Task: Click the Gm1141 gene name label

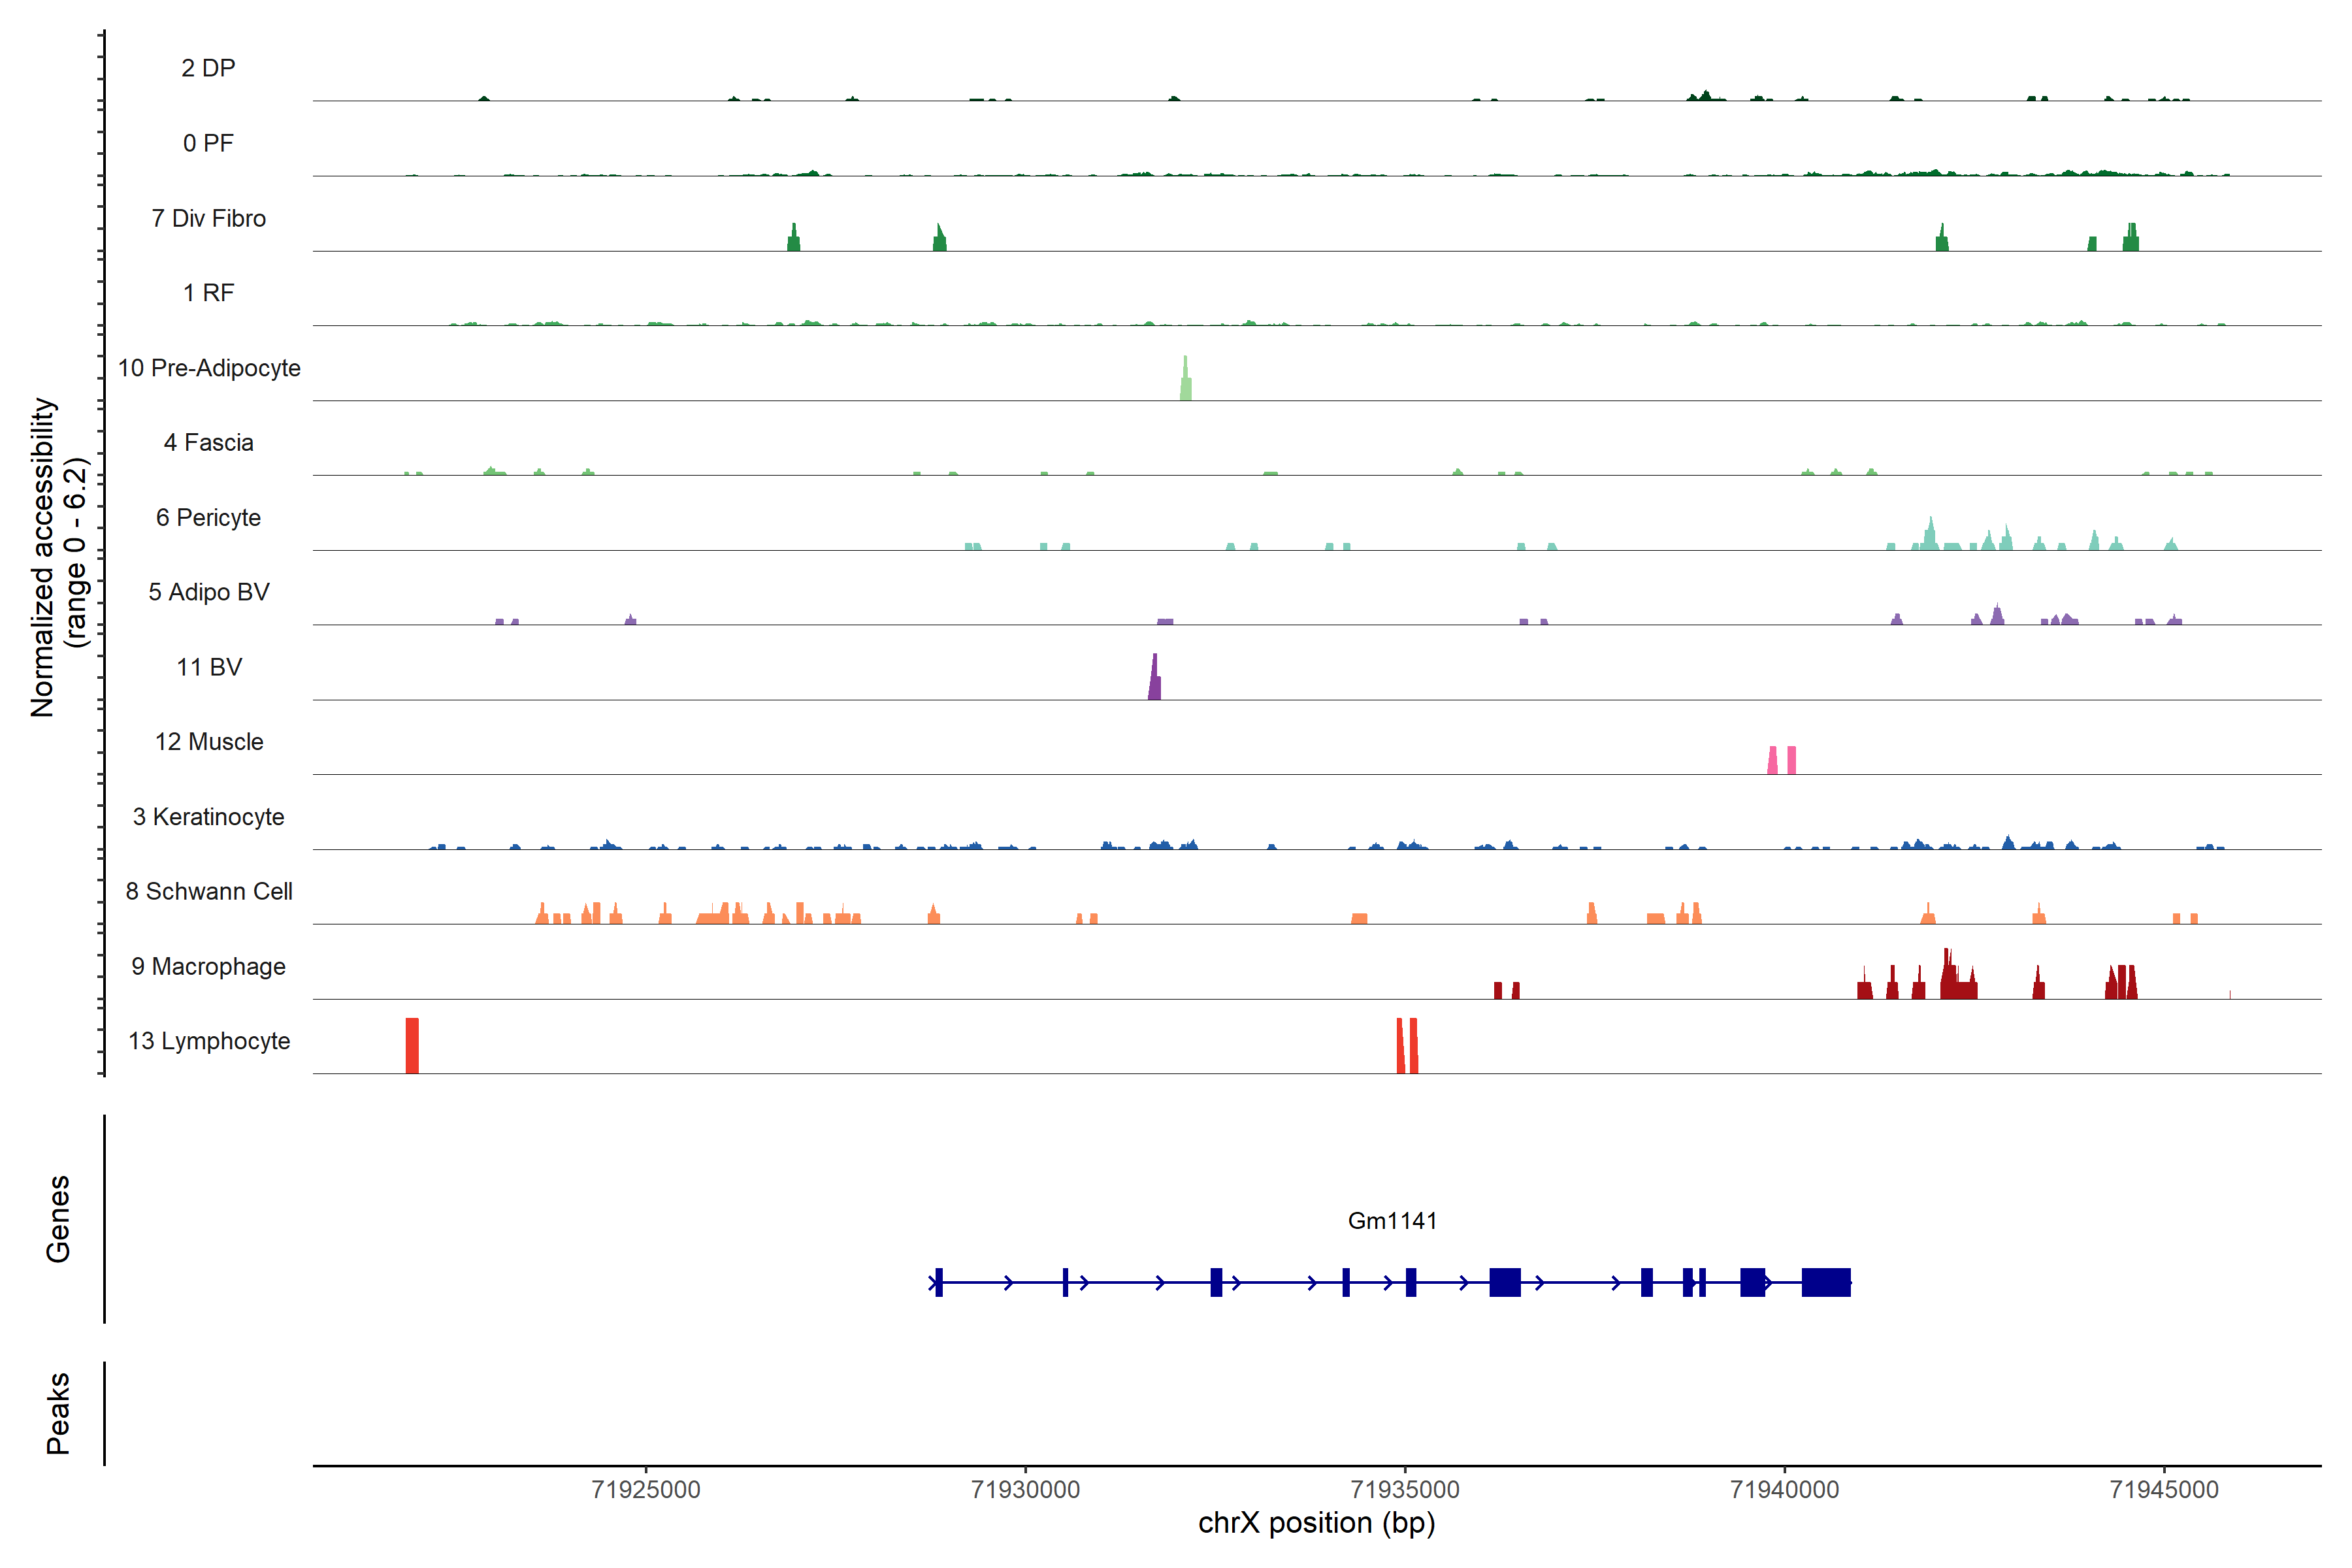Action: coord(1392,1221)
